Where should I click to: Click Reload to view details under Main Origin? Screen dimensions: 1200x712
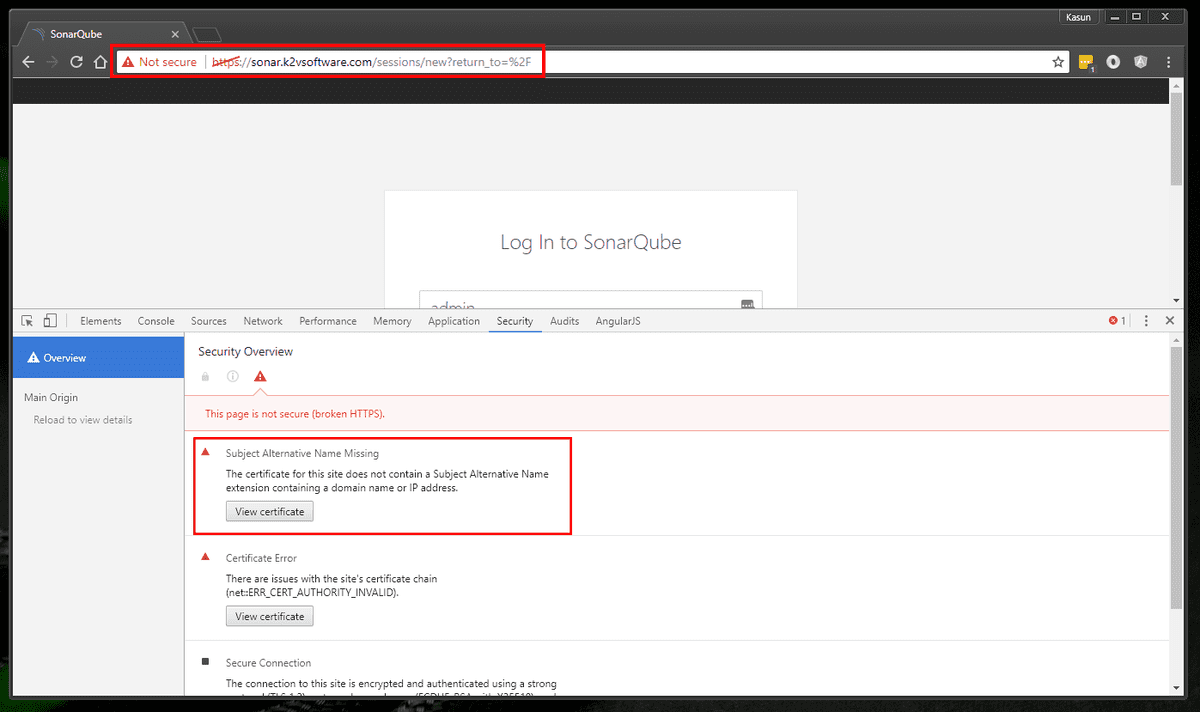(x=82, y=419)
